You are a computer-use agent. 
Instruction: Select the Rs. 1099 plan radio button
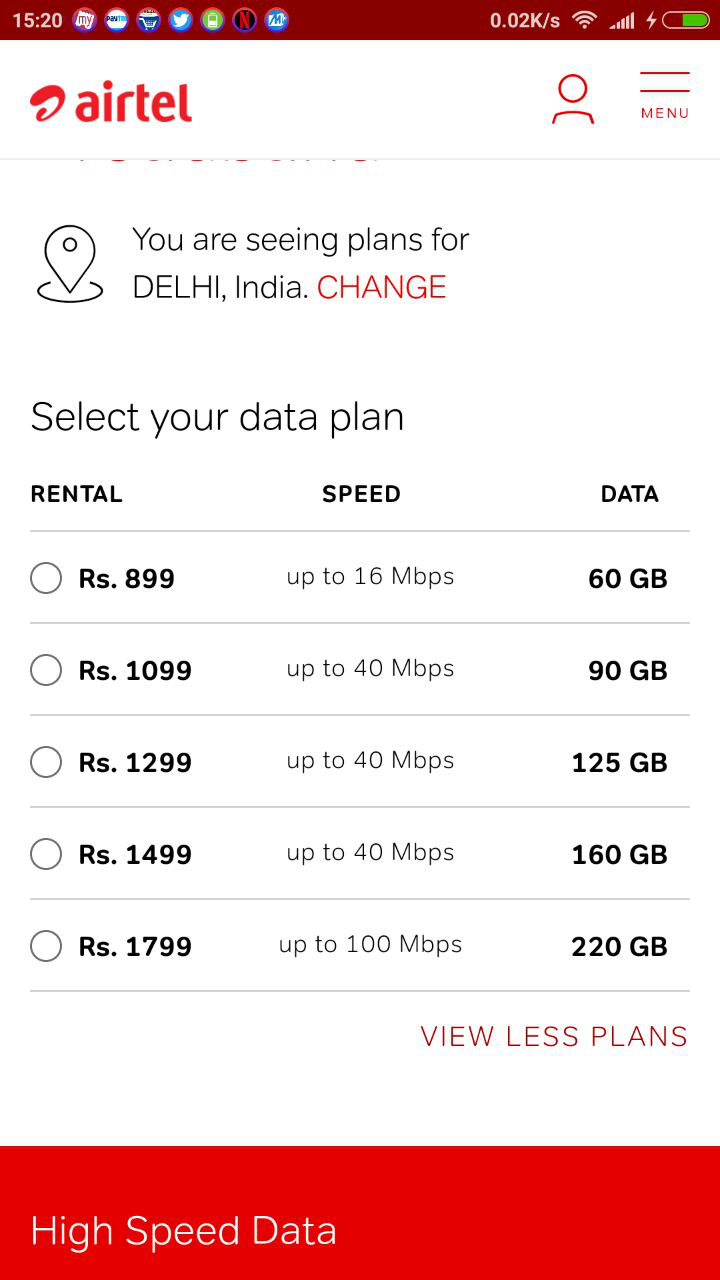[x=46, y=670]
